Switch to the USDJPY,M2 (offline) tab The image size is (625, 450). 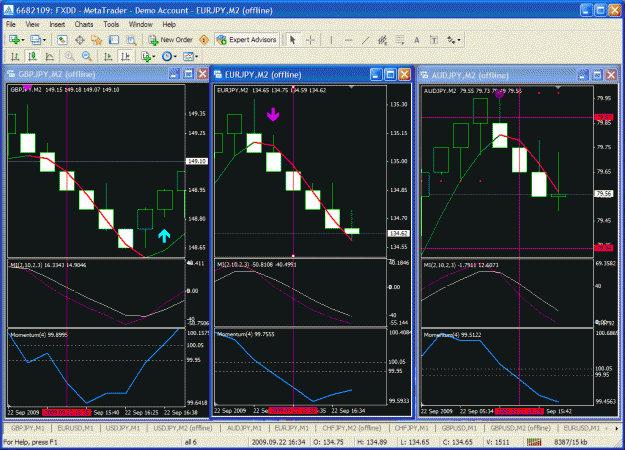(x=183, y=428)
